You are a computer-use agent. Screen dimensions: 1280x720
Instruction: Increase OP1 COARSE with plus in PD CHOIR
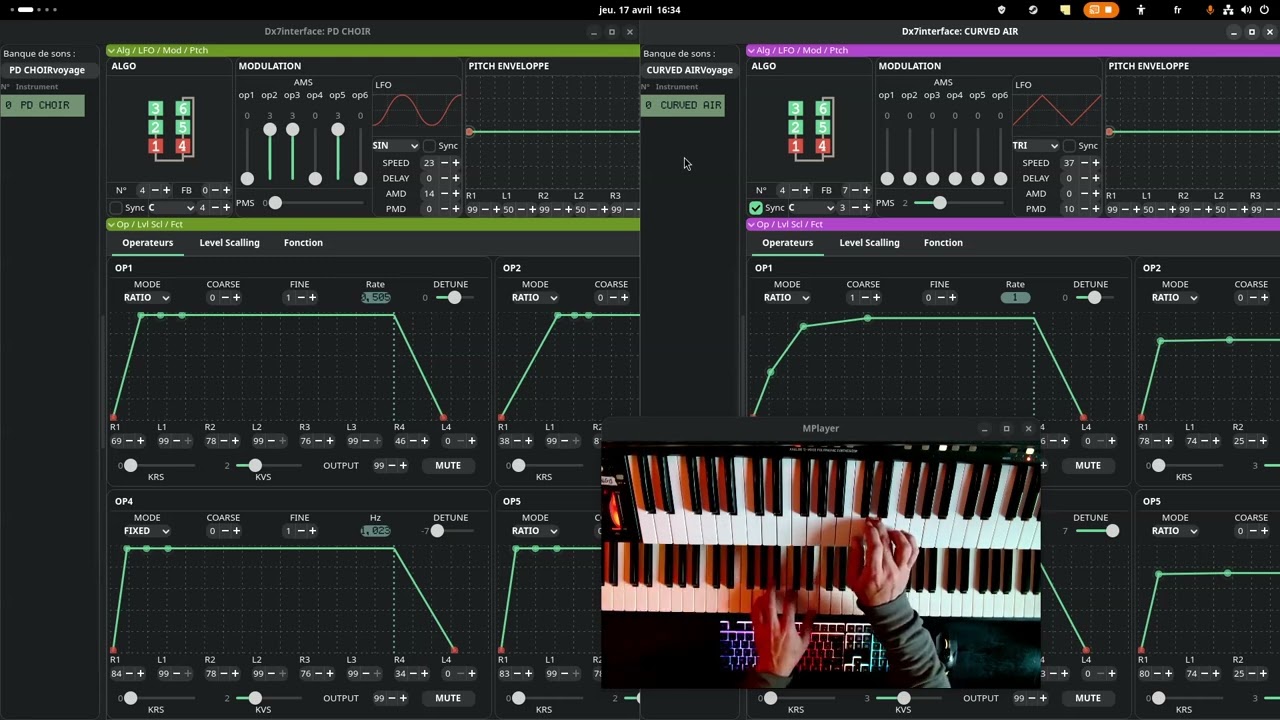click(236, 297)
